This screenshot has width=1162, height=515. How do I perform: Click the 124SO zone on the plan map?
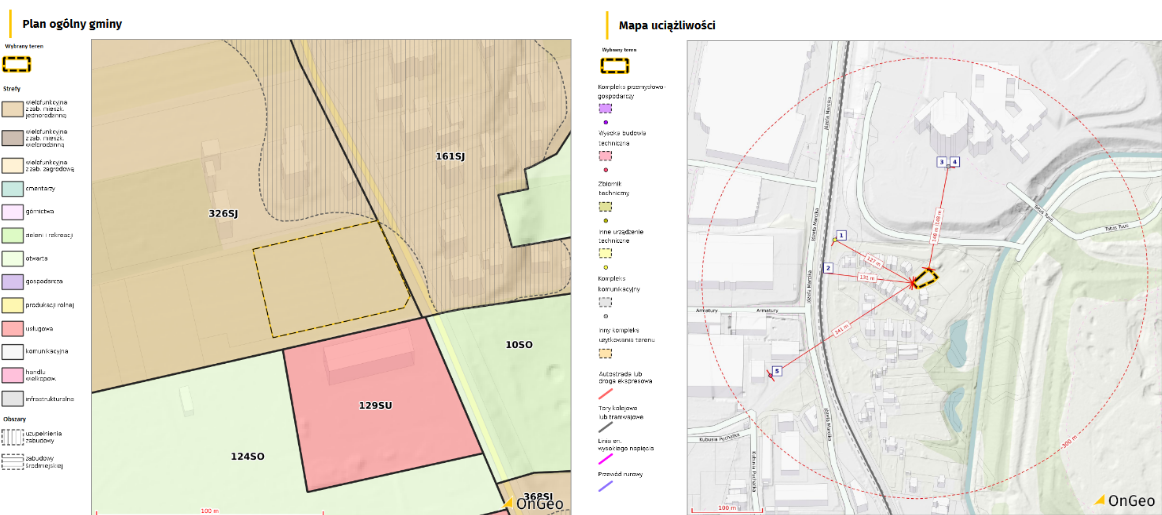coord(247,456)
